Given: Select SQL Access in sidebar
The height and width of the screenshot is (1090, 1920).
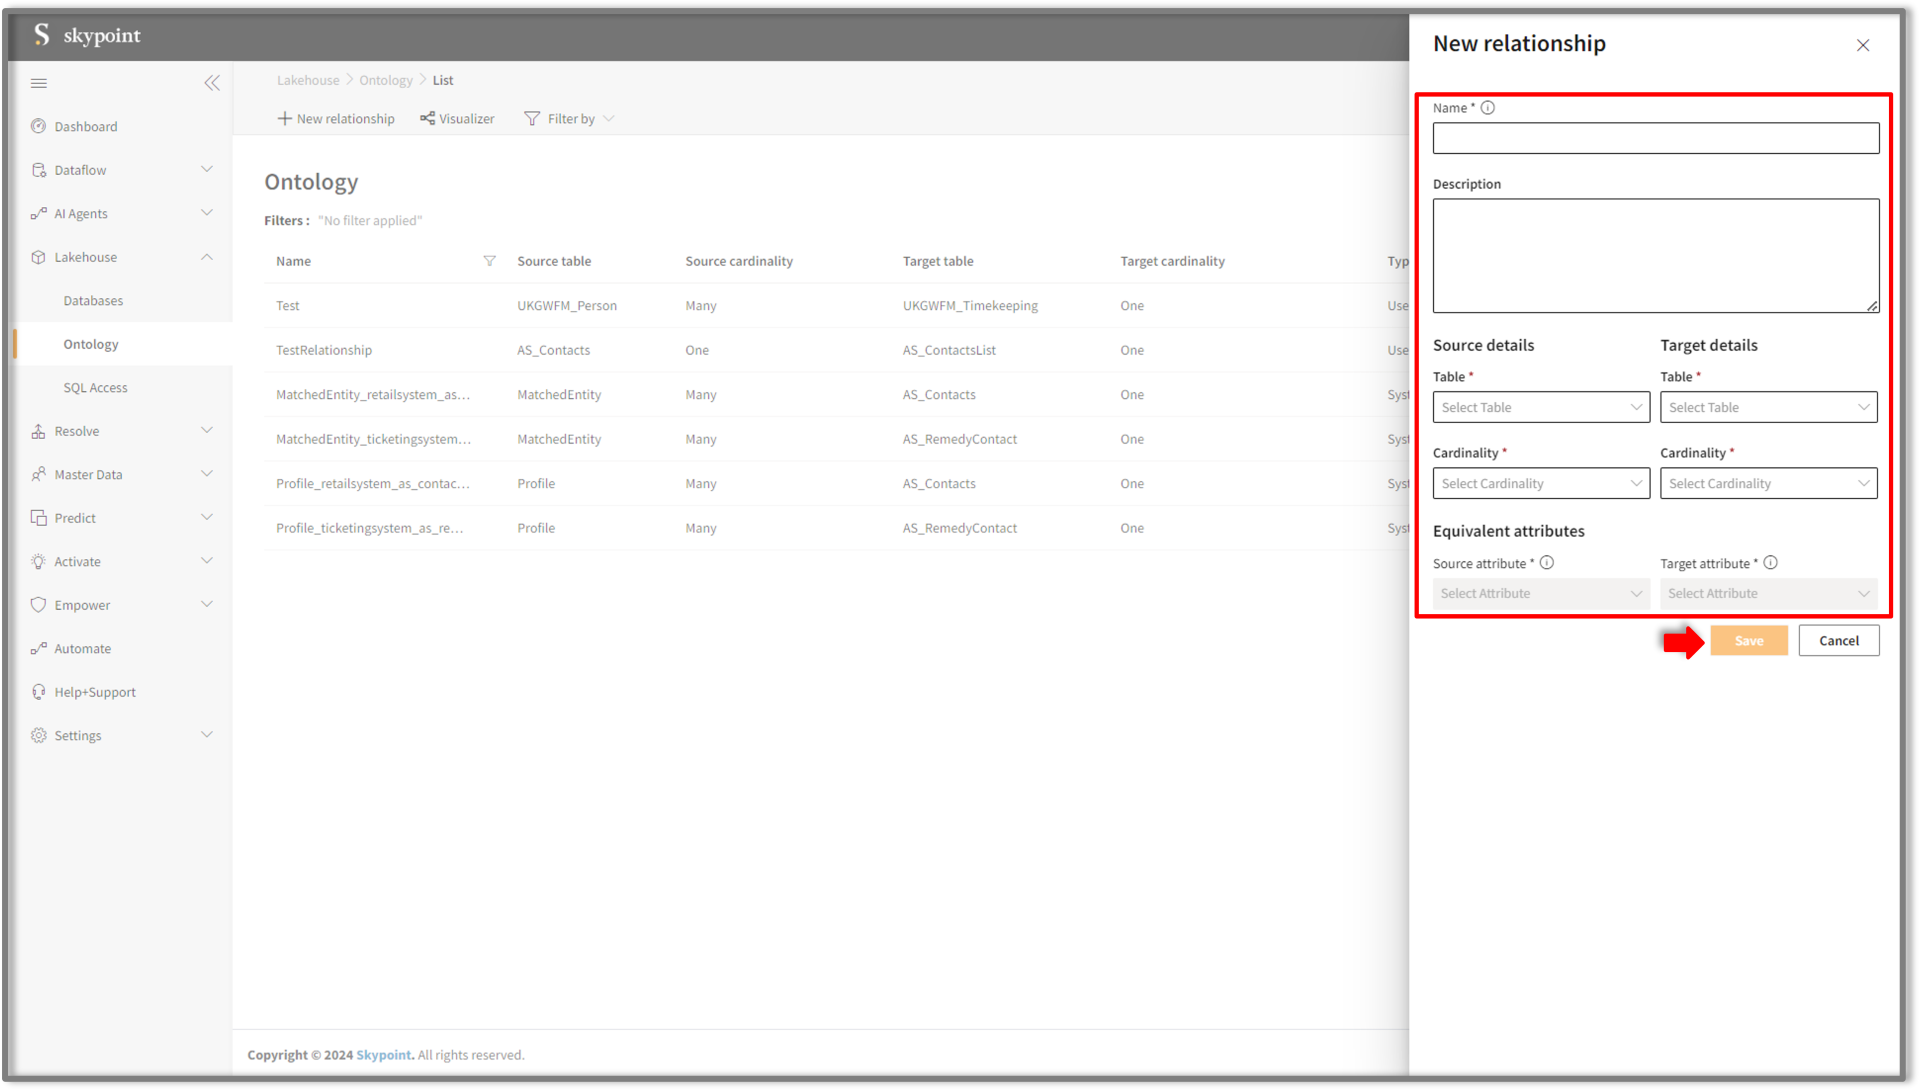Looking at the screenshot, I should click(x=95, y=388).
